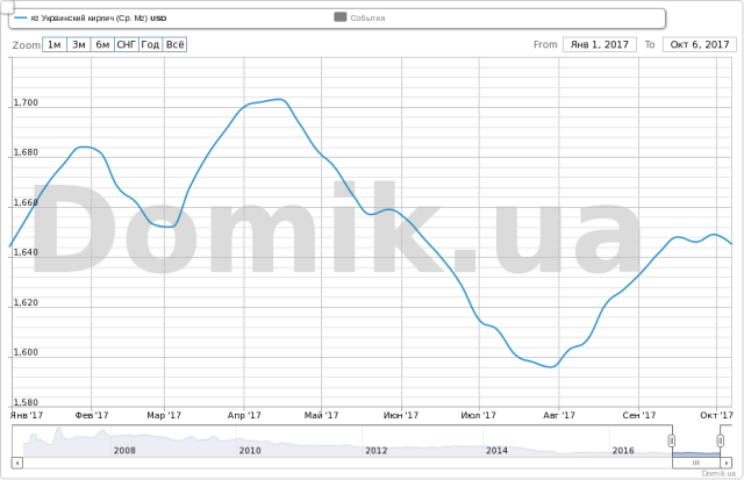
Task: Toggle the События legend item
Action: pyautogui.click(x=360, y=18)
